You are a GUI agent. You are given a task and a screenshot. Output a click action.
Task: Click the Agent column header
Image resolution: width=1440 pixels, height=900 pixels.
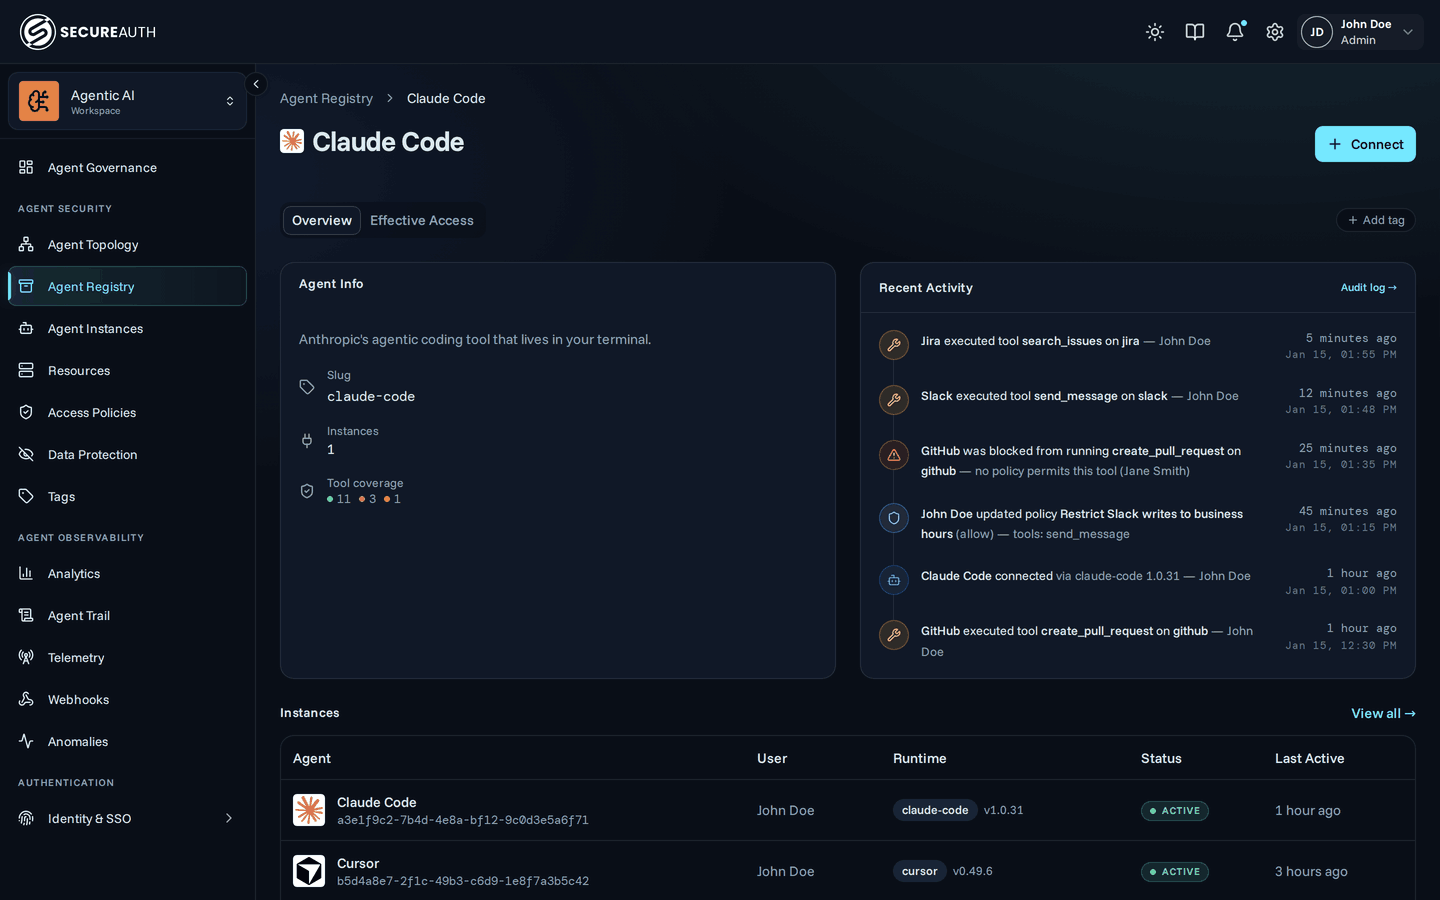pos(312,759)
